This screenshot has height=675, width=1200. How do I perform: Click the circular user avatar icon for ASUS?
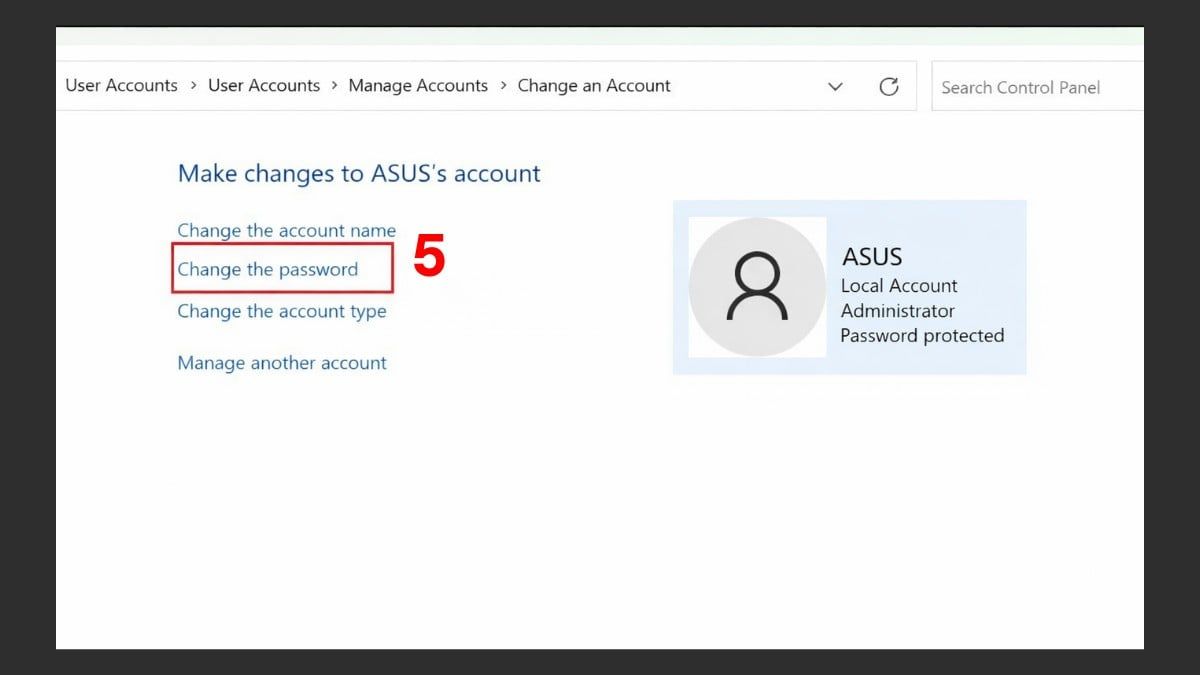tap(757, 287)
